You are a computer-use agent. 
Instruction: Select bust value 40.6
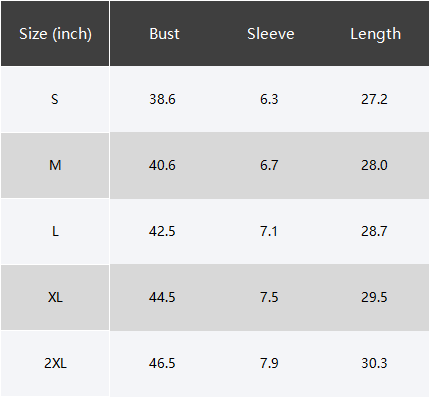(x=162, y=165)
